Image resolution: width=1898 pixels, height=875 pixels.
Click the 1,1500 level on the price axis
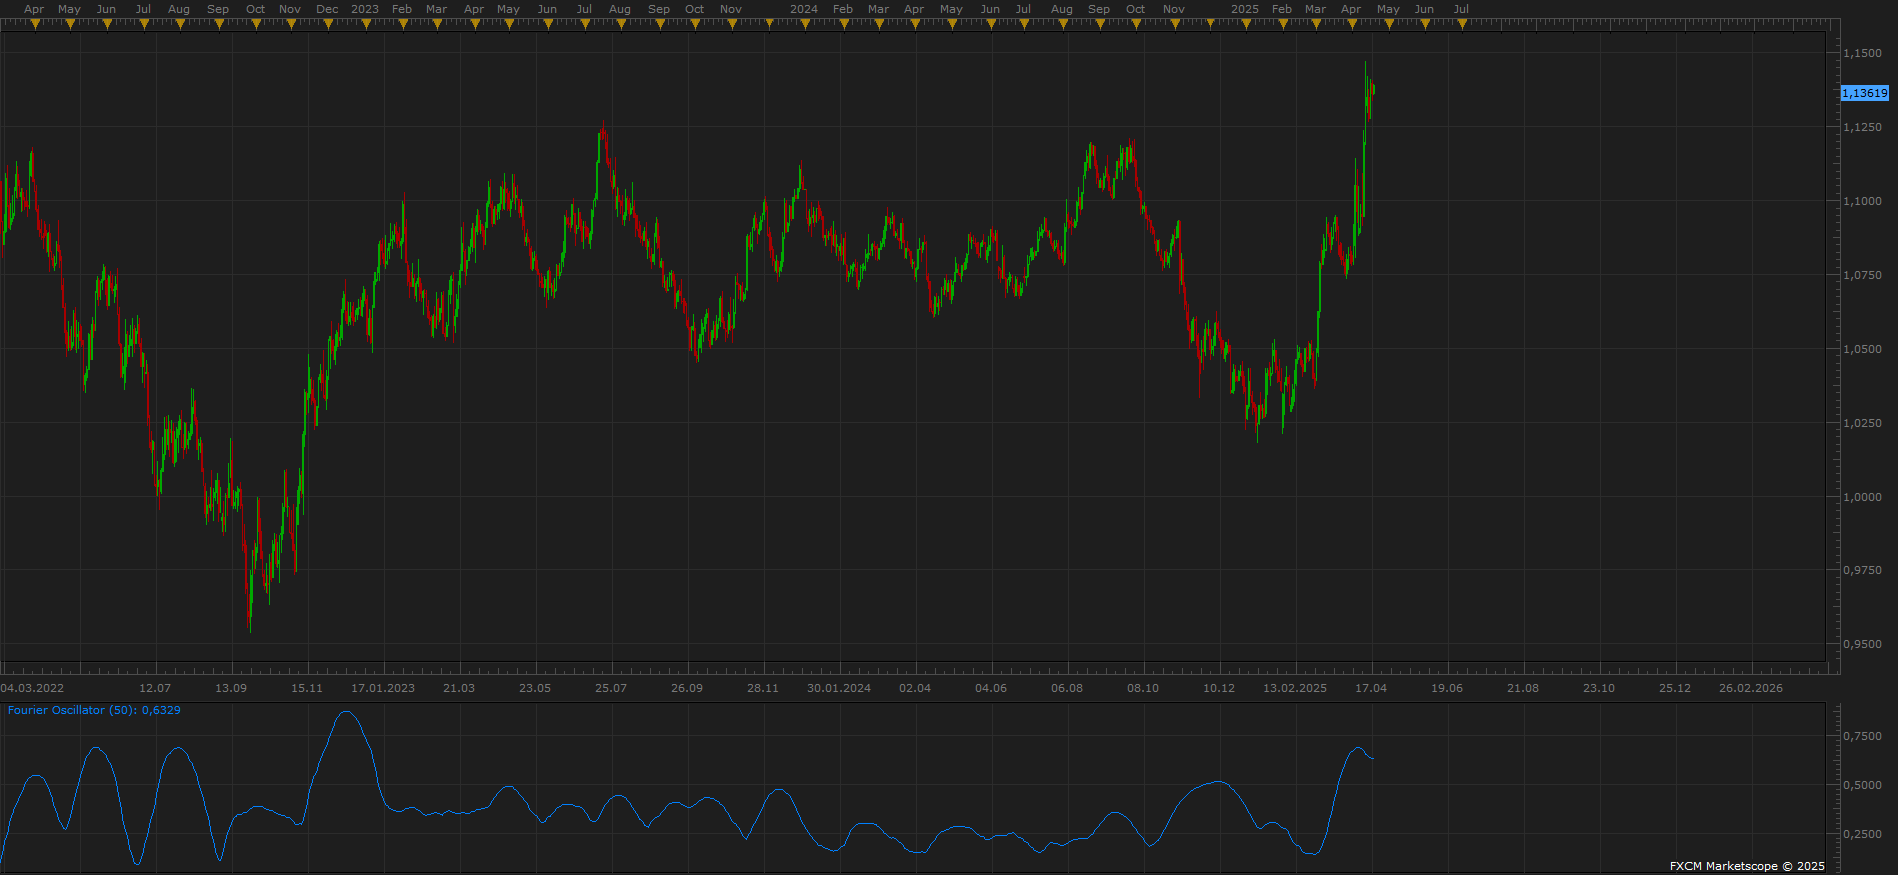(1862, 53)
